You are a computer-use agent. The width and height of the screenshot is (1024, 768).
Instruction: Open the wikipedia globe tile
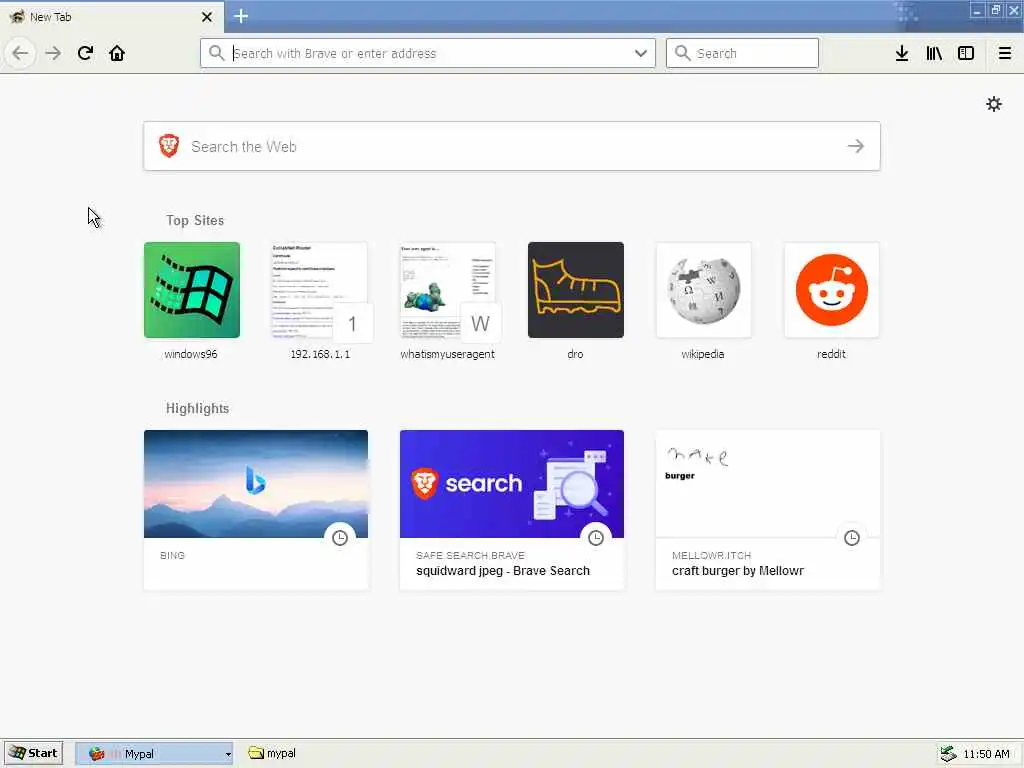click(704, 290)
